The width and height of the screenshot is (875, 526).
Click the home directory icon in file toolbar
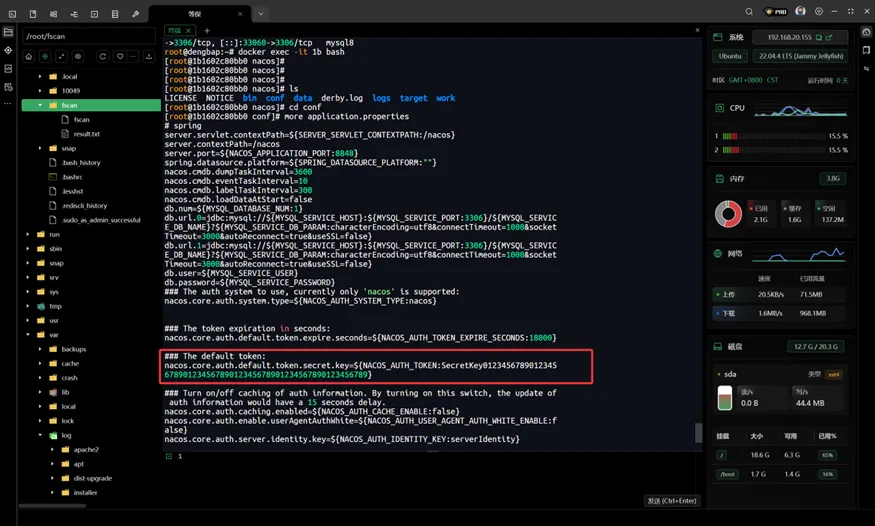pyautogui.click(x=30, y=56)
